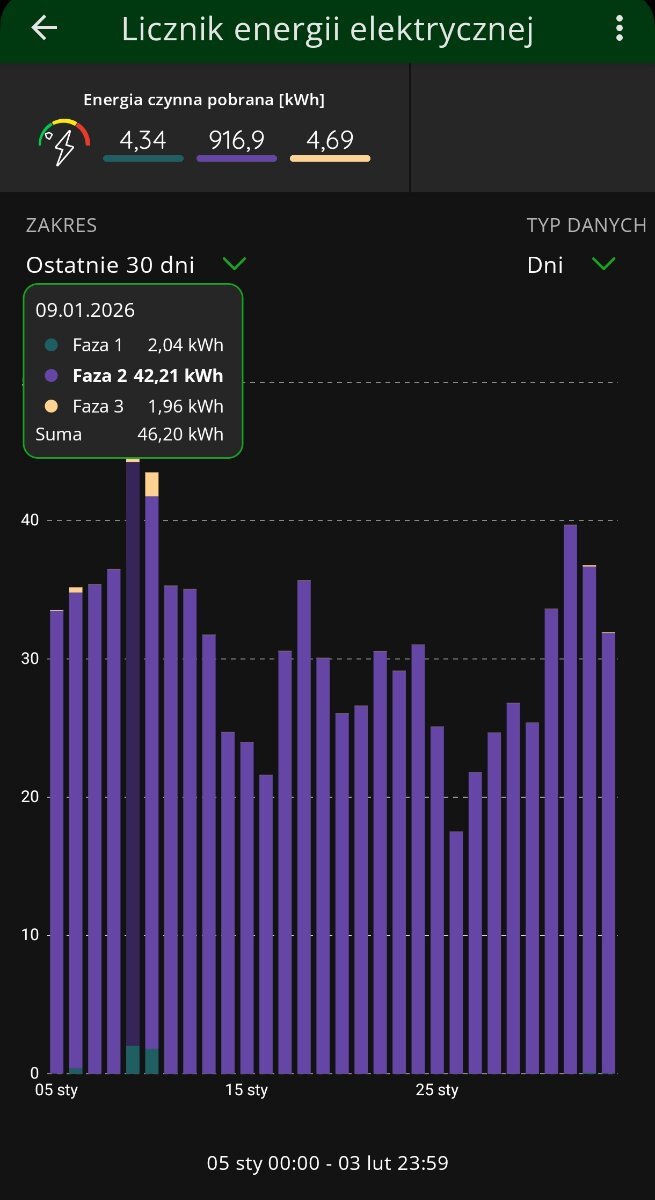The image size is (655, 1200).
Task: Tap the Faza 2 purple legend dot
Action: coord(52,376)
